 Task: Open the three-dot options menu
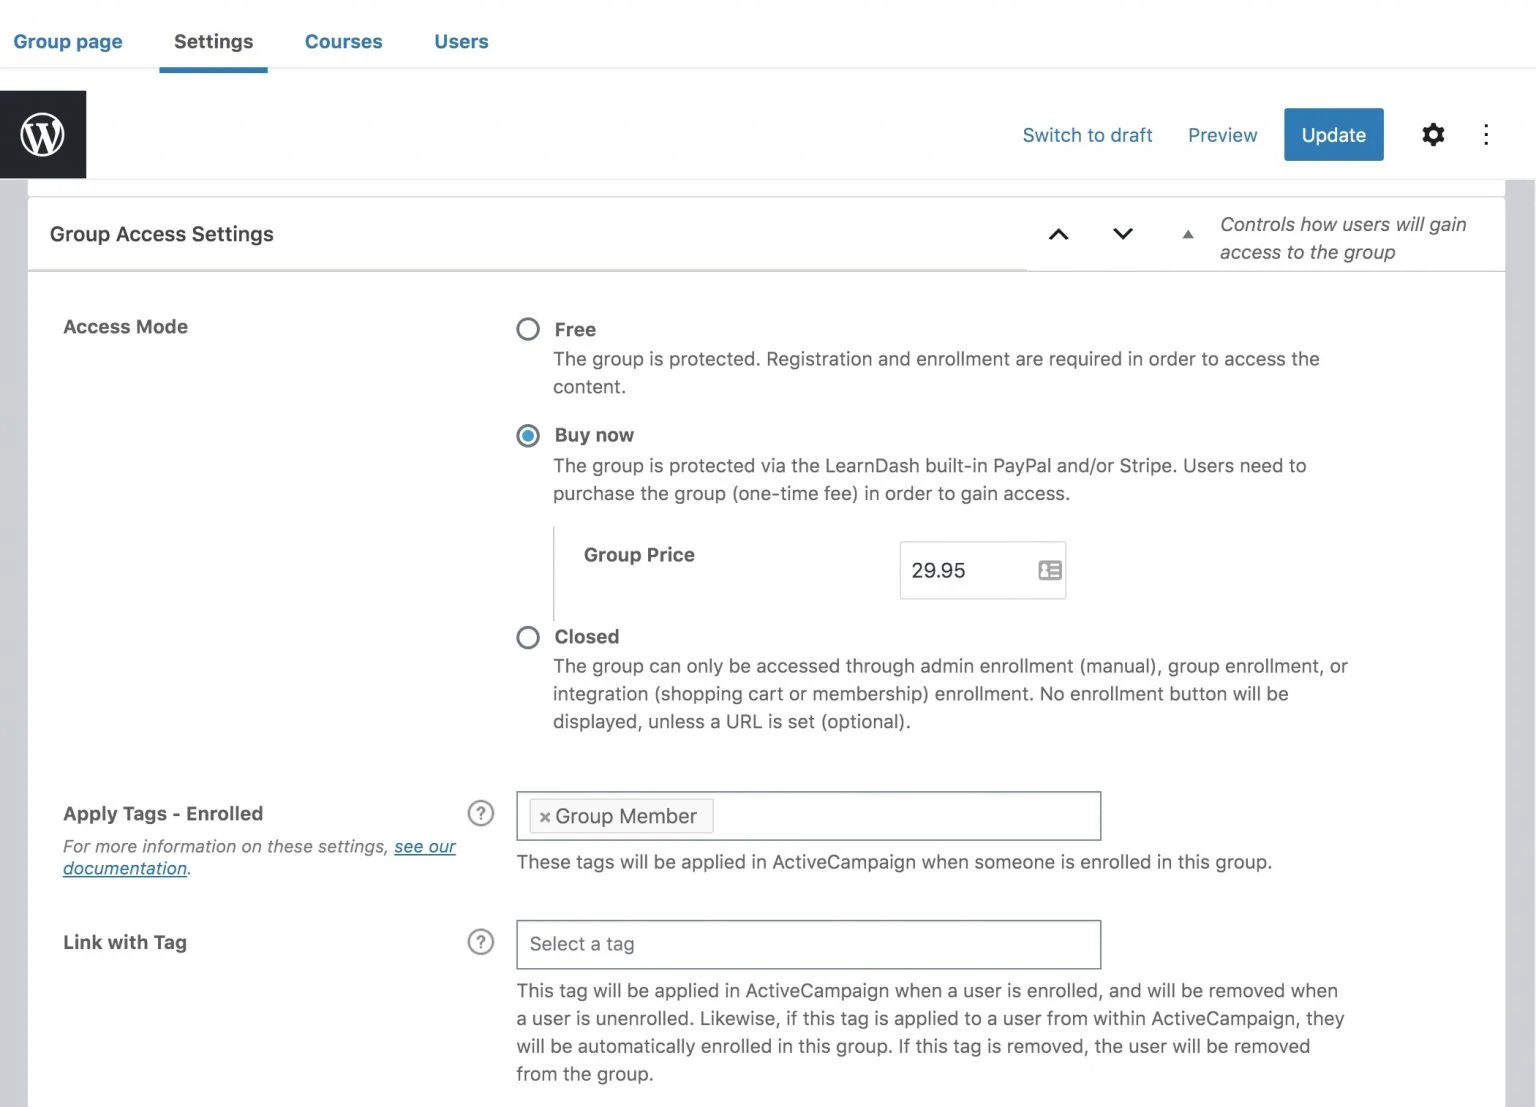click(x=1486, y=135)
